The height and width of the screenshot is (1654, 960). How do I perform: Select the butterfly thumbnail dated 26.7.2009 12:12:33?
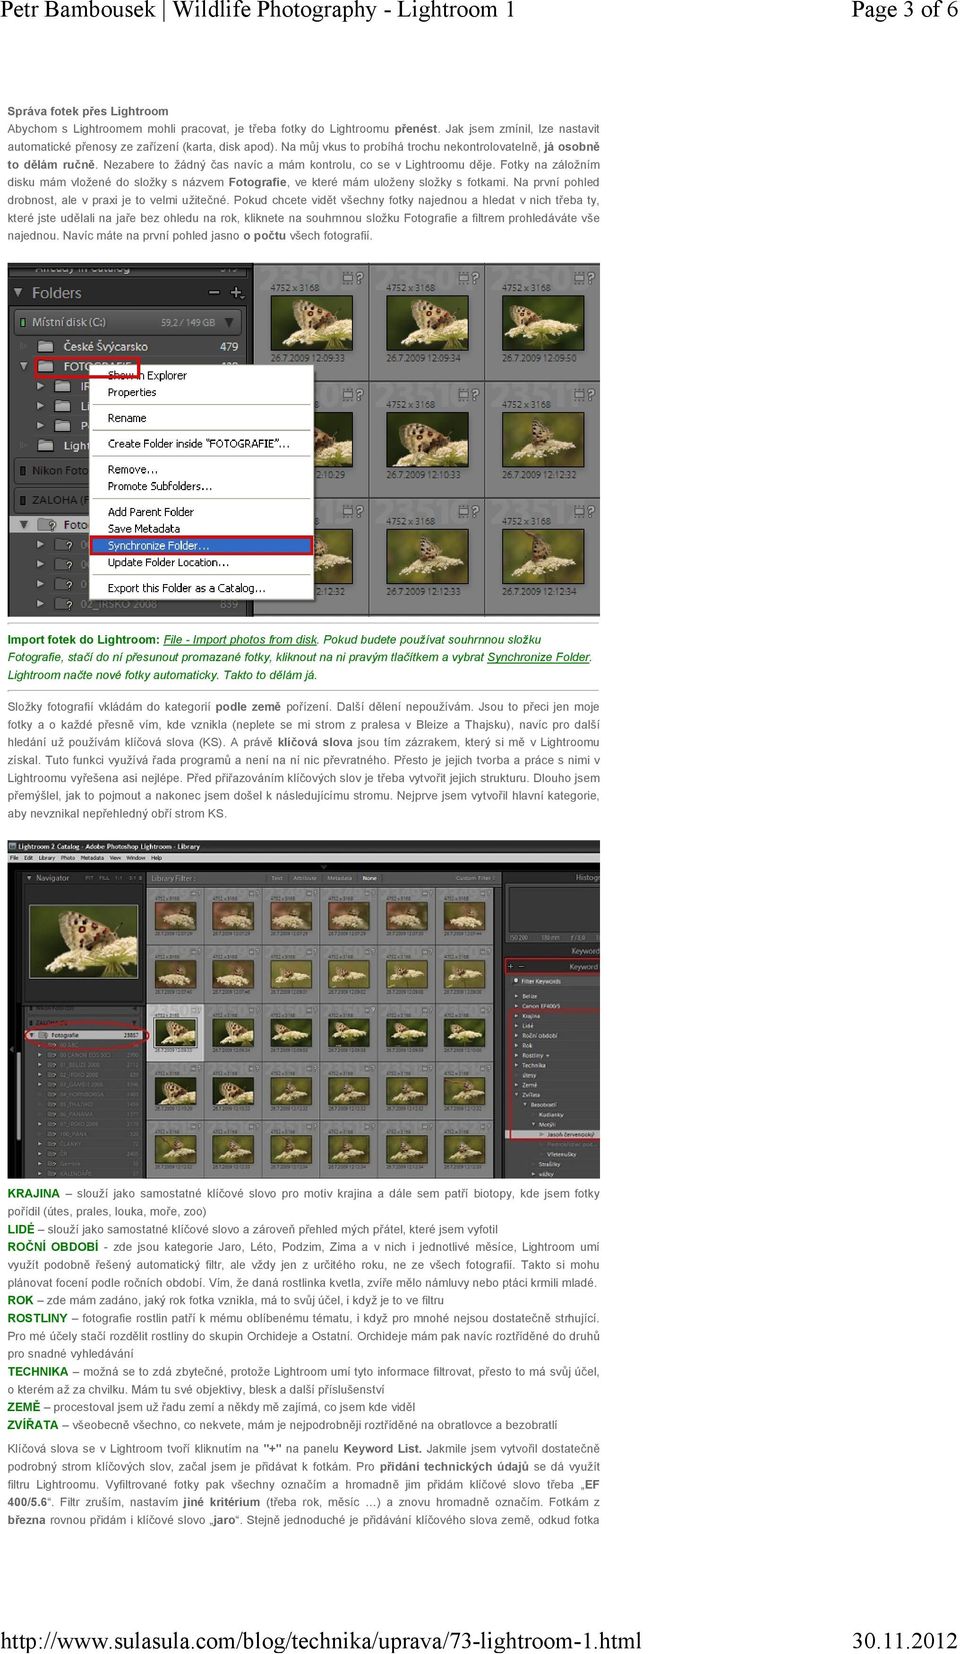427,556
